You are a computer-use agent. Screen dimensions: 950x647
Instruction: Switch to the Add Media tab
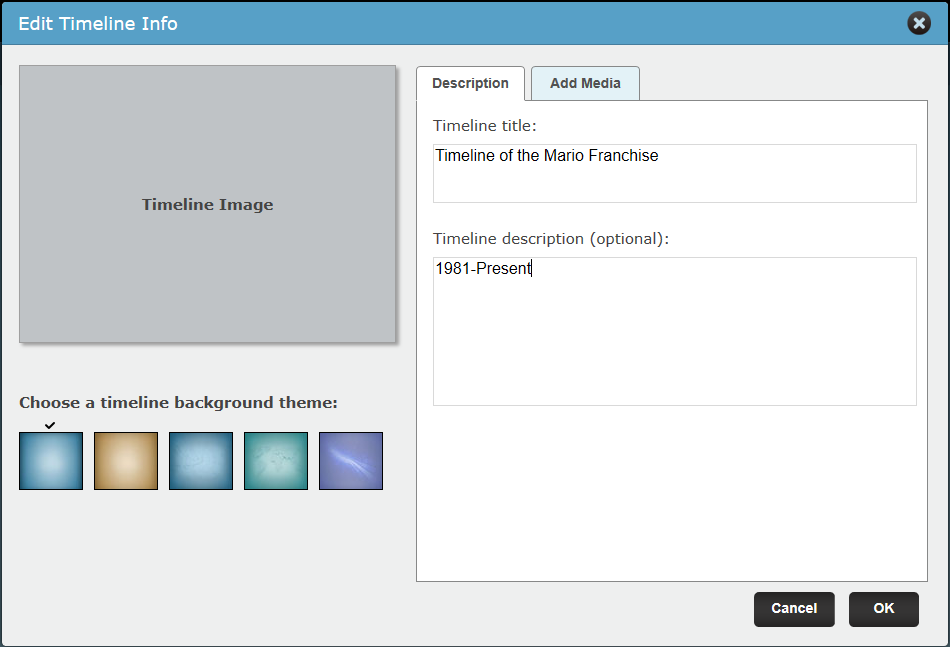[585, 84]
